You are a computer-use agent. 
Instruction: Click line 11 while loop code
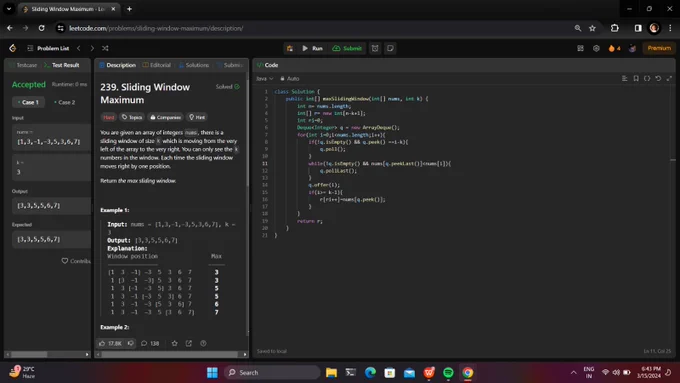click(379, 164)
